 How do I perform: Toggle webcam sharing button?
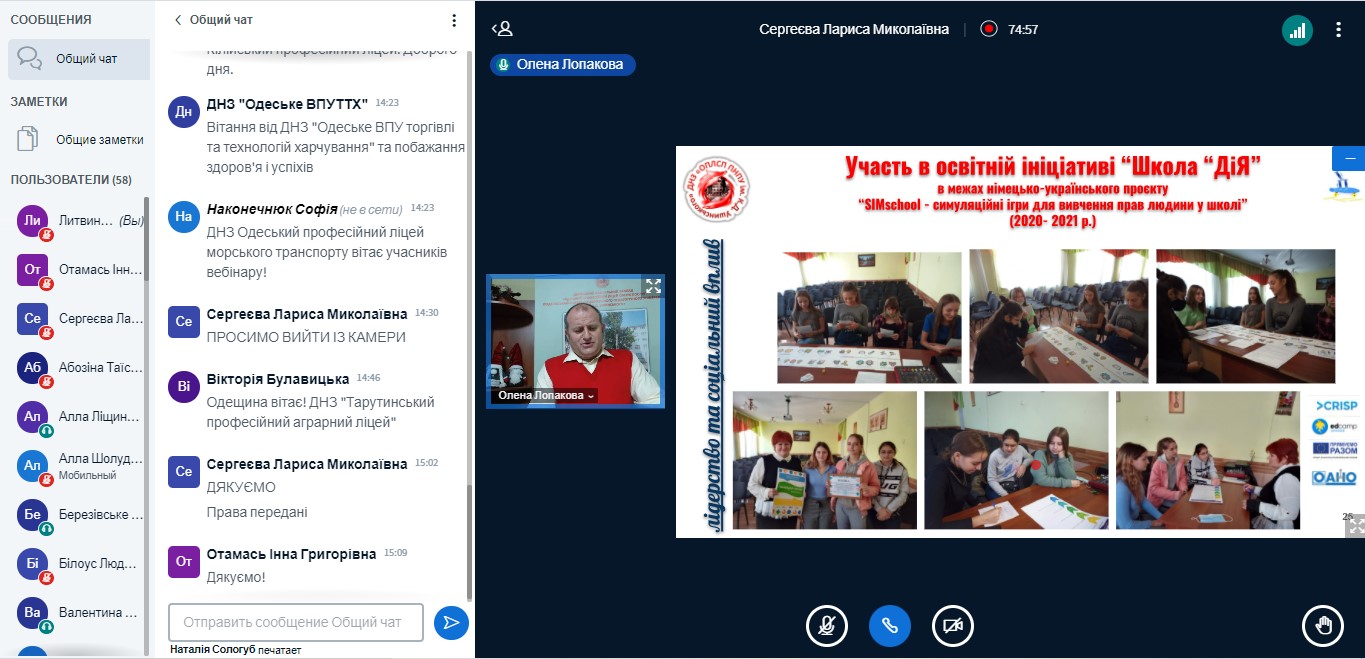tap(952, 626)
